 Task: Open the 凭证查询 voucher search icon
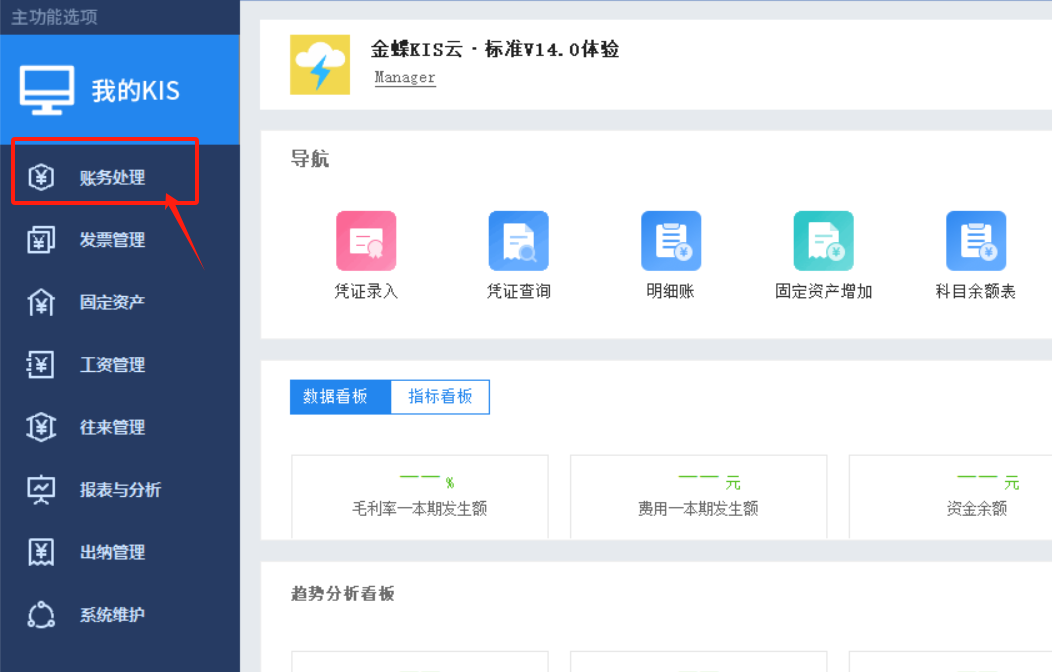519,241
